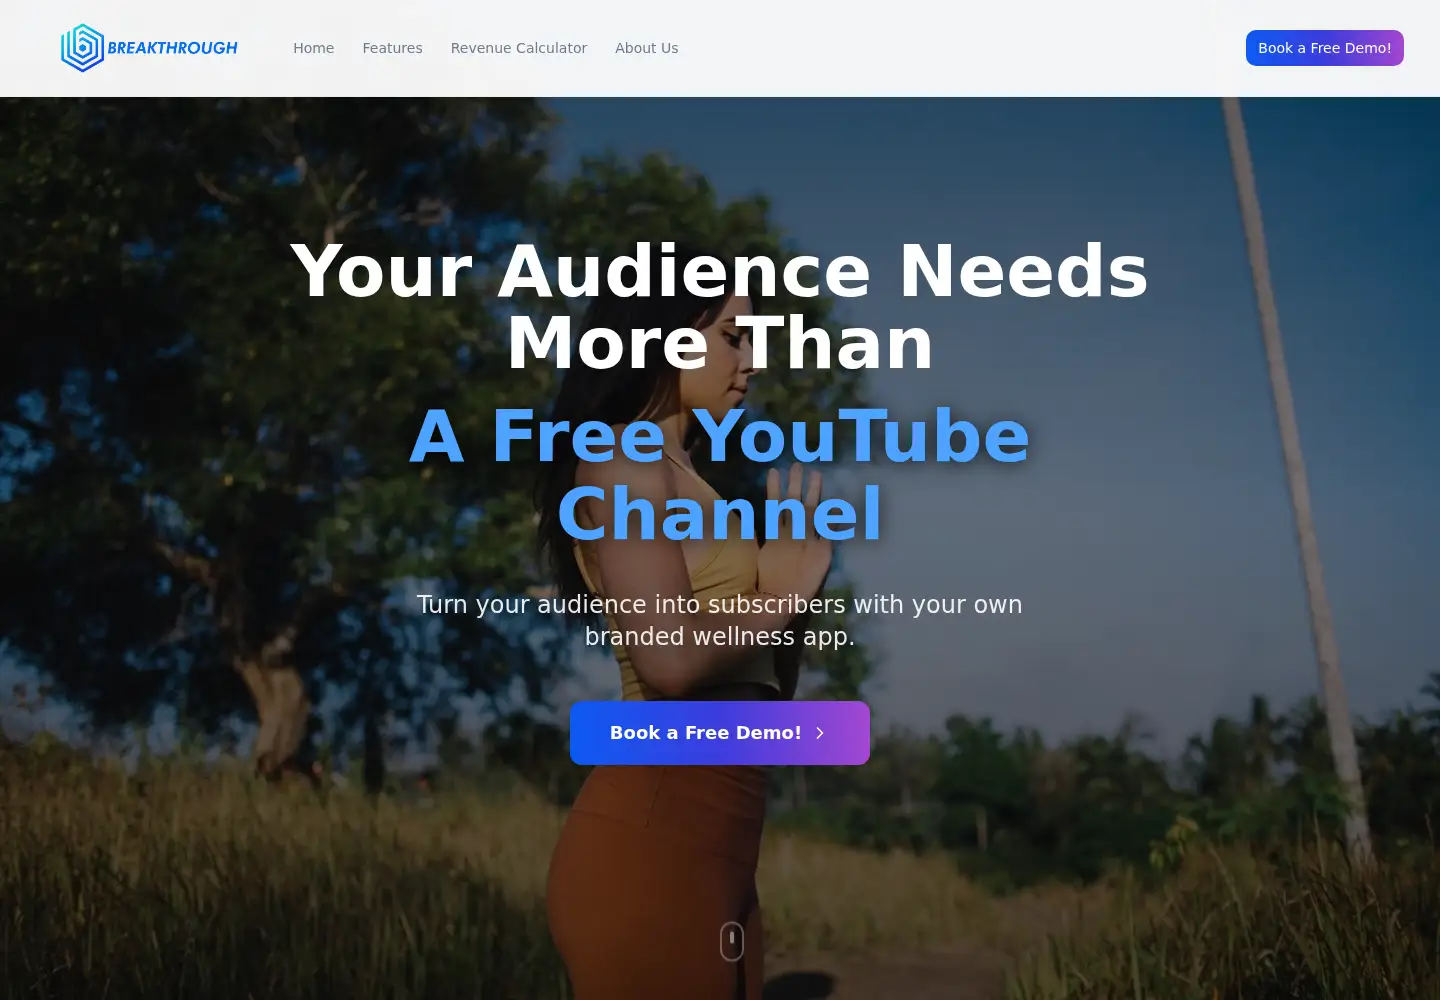This screenshot has height=1000, width=1440.
Task: Go to the Features page
Action: coord(392,48)
